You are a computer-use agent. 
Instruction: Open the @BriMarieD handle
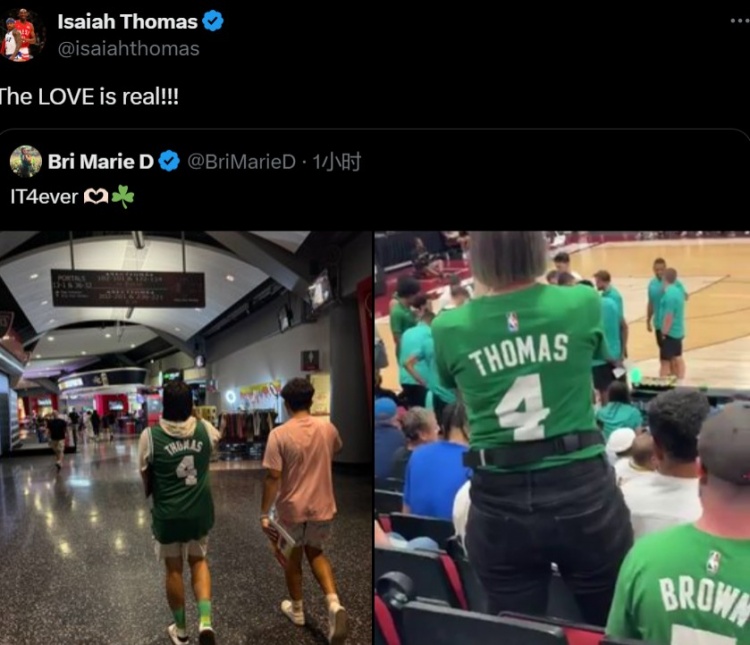242,162
